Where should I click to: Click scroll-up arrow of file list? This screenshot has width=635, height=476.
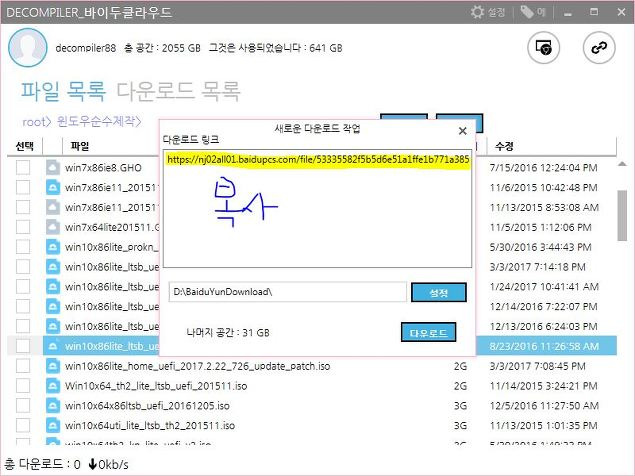pyautogui.click(x=622, y=164)
